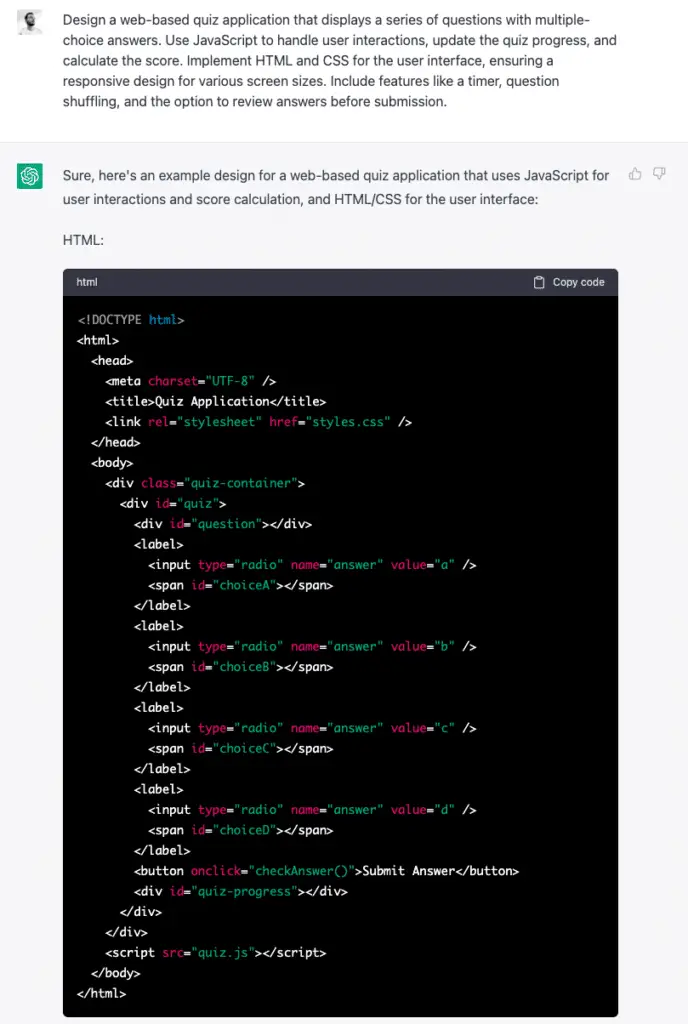This screenshot has height=1024, width=688.
Task: Click the assistant's intro response paragraph
Action: coord(336,187)
